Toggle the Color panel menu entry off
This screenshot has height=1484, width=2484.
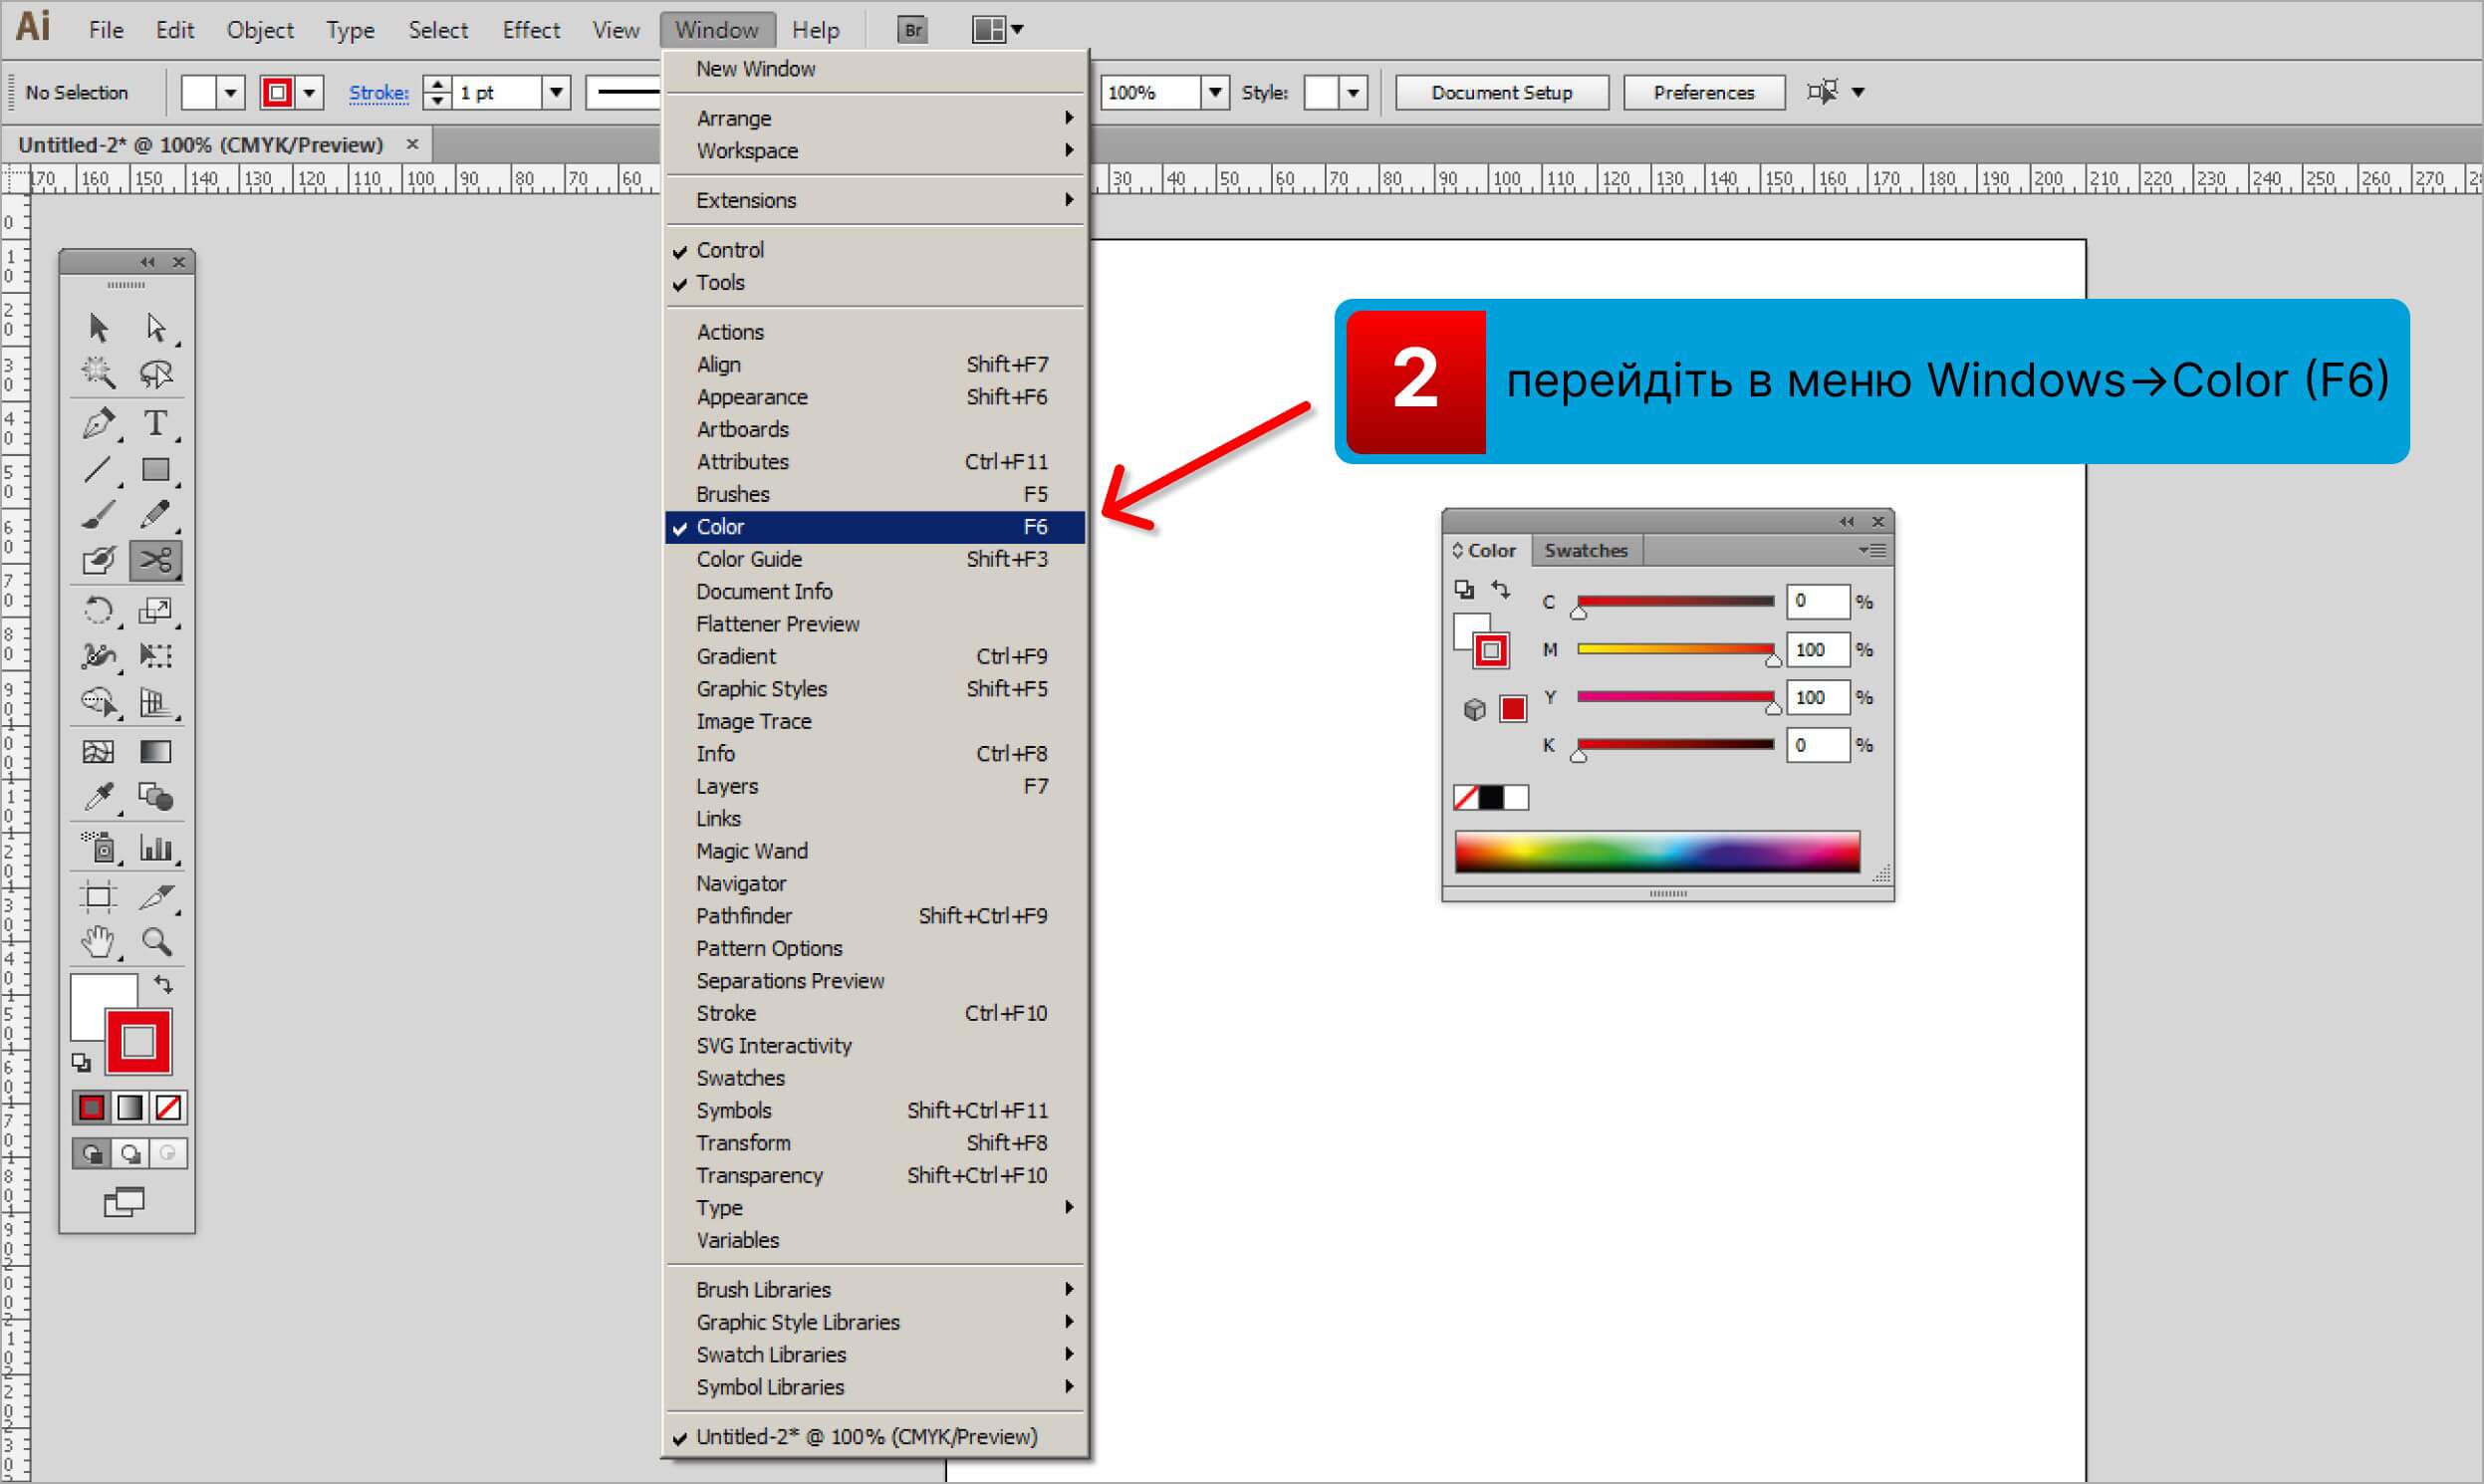click(875, 527)
